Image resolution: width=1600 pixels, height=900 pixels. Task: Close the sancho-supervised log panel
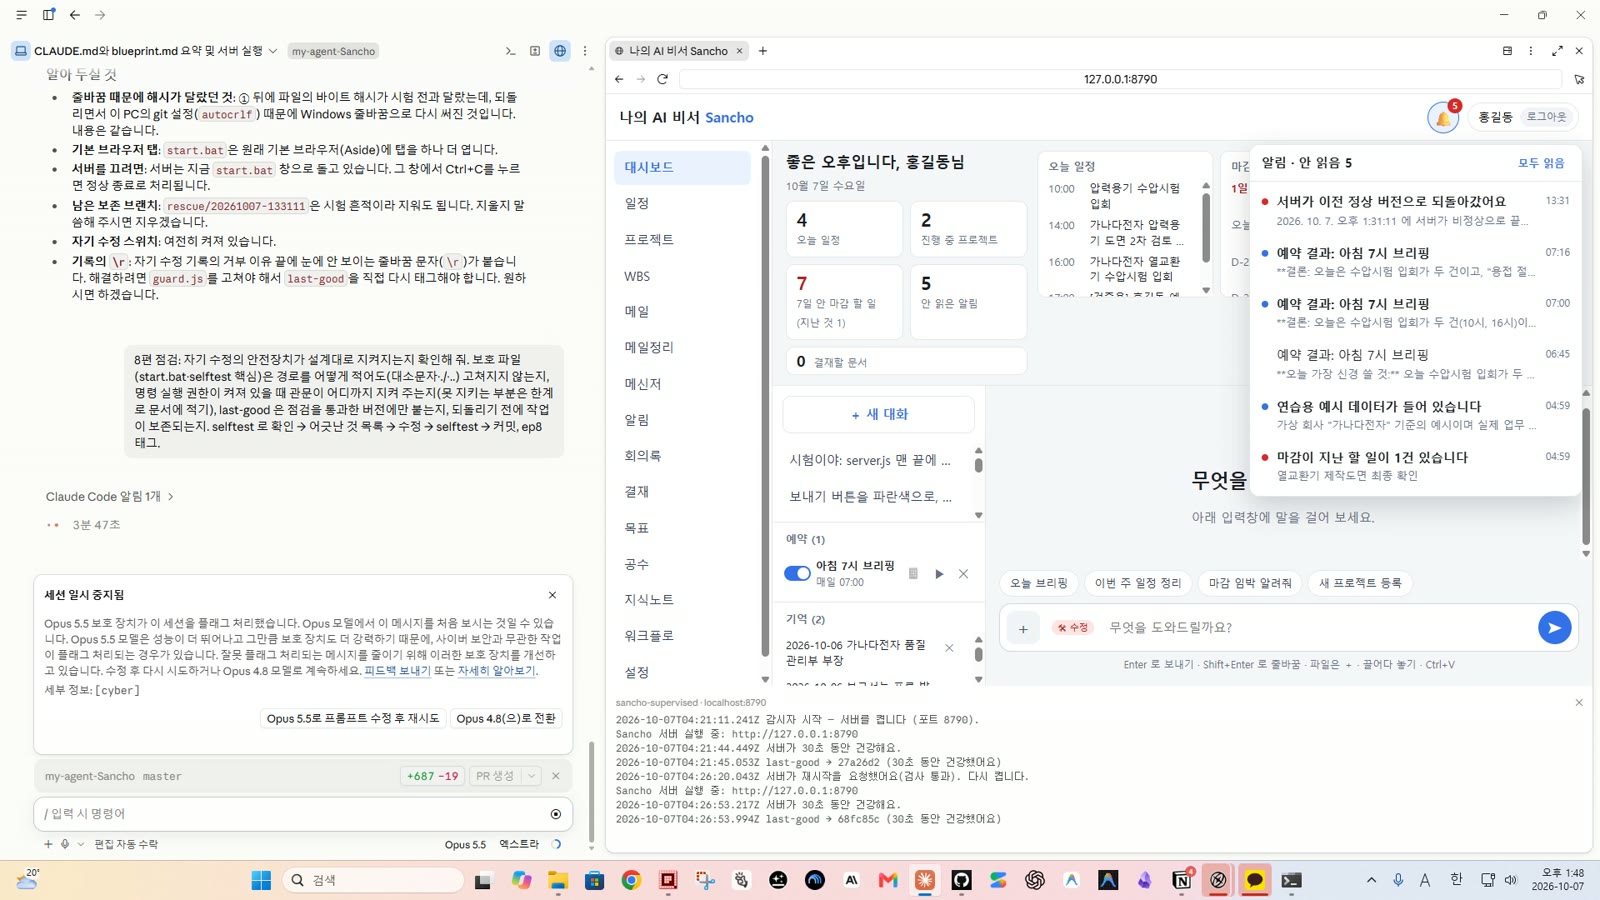(x=1579, y=703)
